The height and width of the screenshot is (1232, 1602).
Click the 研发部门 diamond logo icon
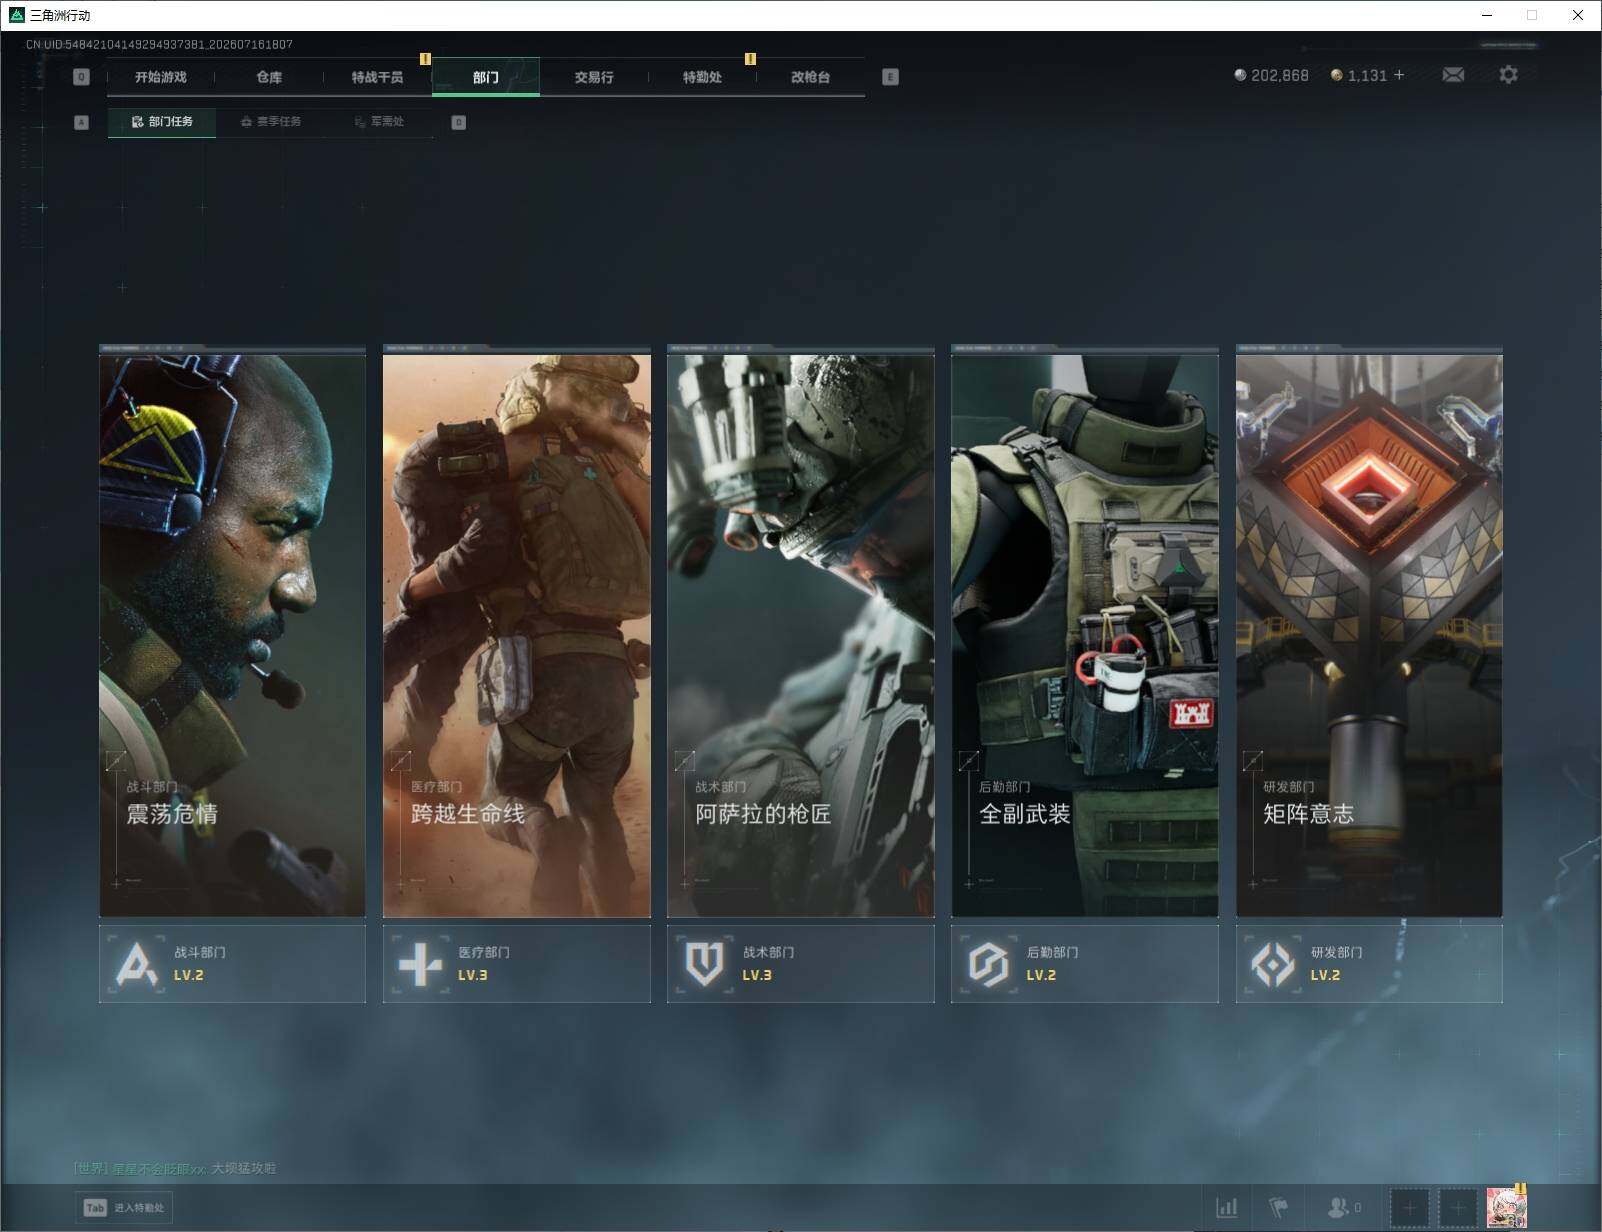(x=1273, y=965)
